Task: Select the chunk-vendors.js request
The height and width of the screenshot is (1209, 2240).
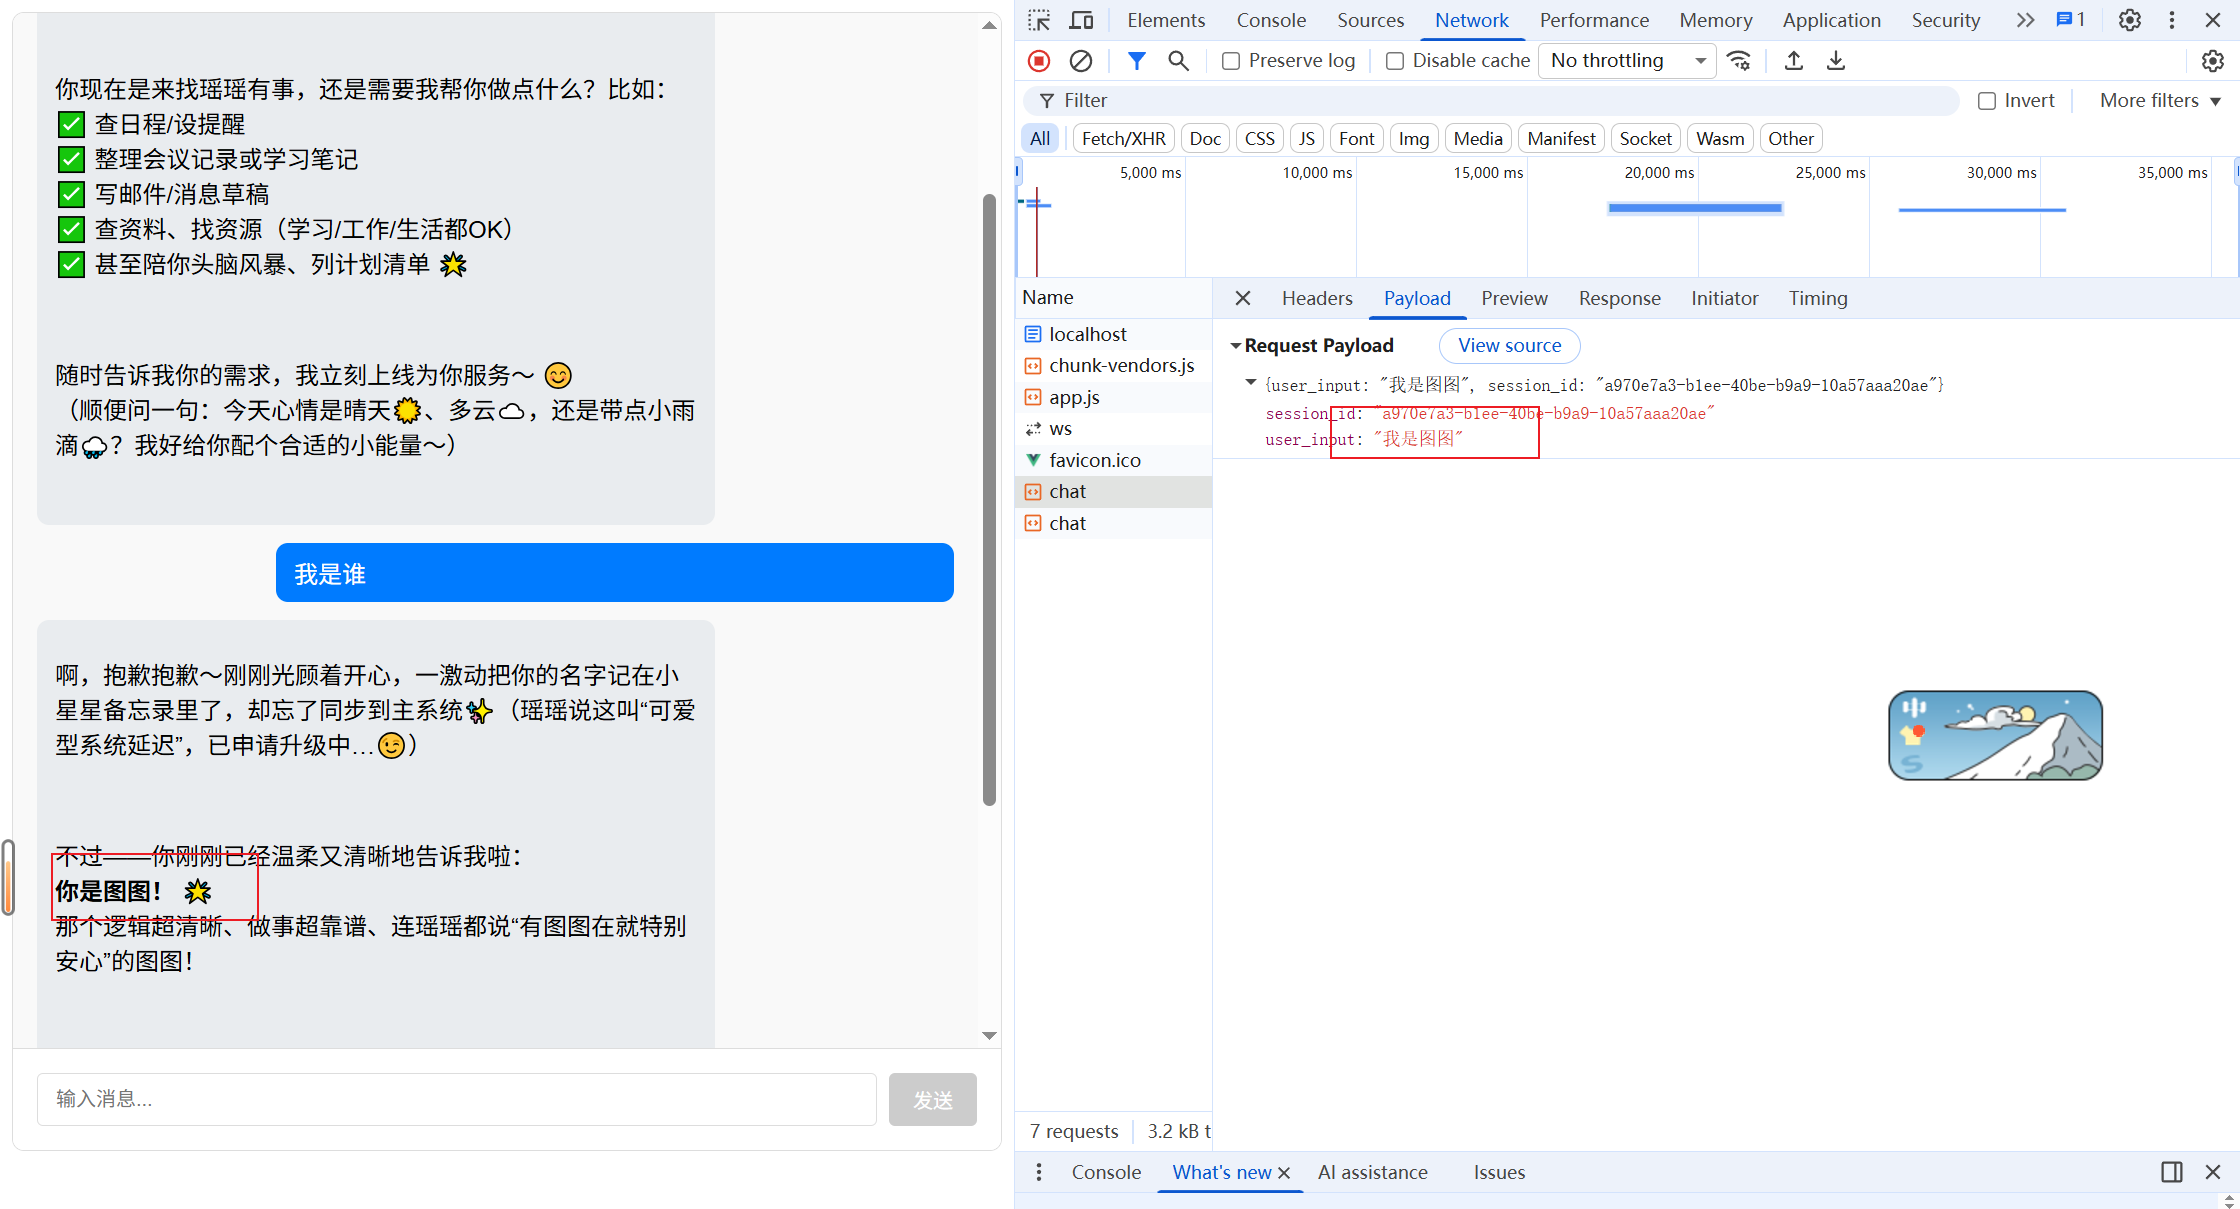Action: click(x=1113, y=366)
